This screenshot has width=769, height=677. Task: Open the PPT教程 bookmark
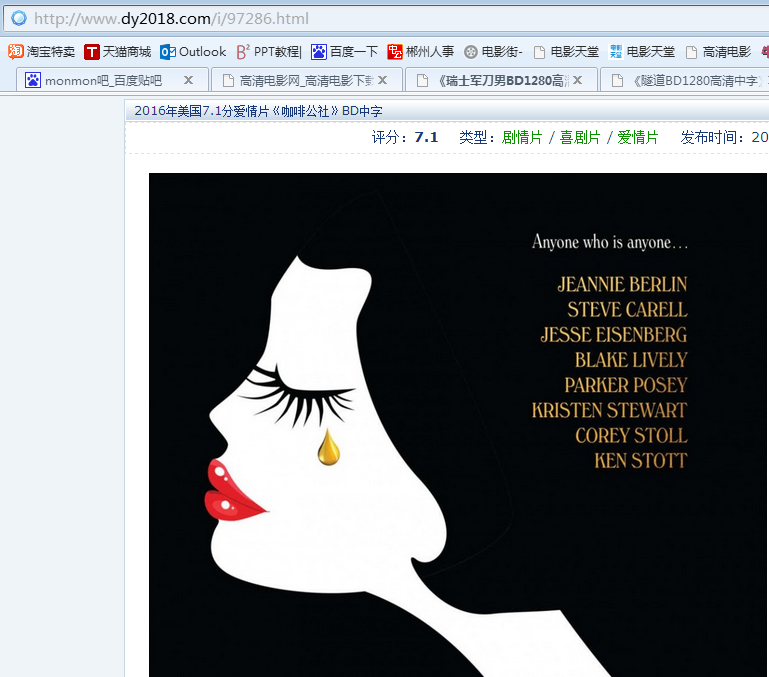point(269,52)
